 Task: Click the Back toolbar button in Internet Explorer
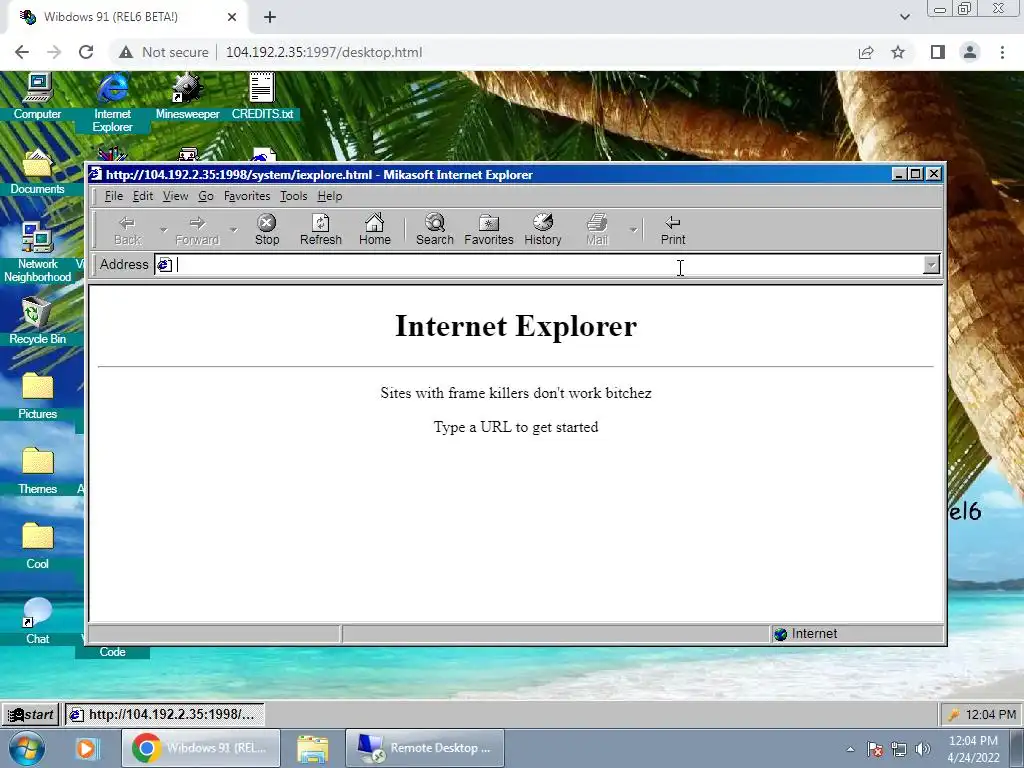pos(127,230)
